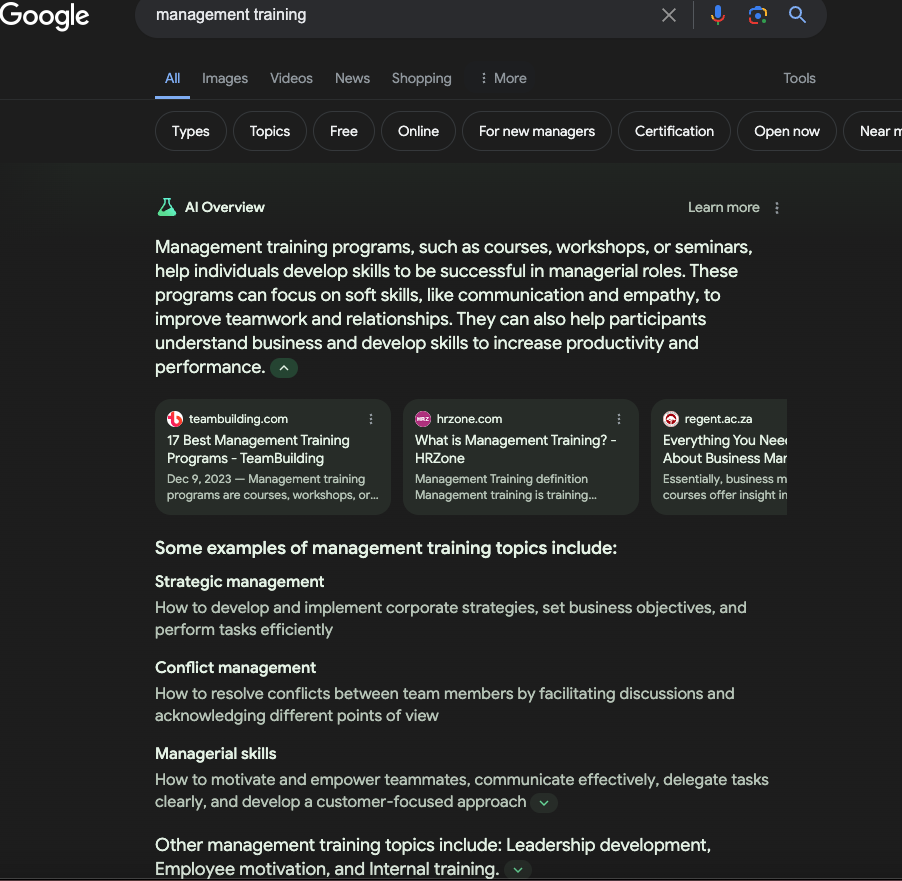902x881 pixels.
Task: Enable the Online filter
Action: (418, 130)
